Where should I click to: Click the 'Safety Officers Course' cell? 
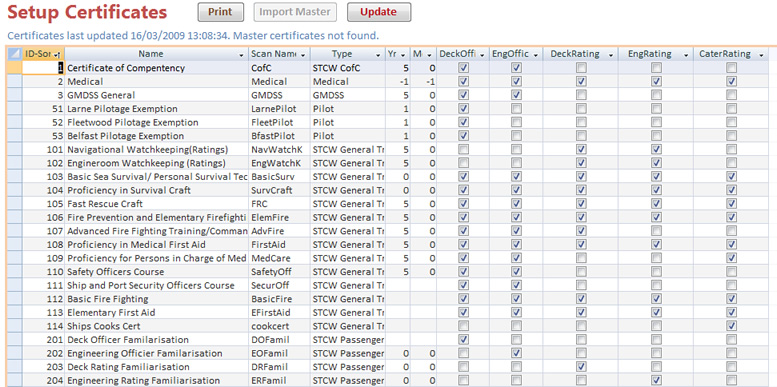tap(156, 272)
